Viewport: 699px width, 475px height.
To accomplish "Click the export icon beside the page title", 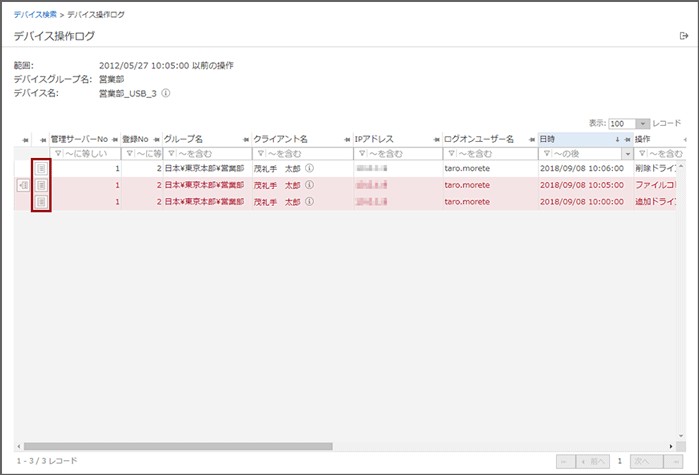I will [683, 36].
